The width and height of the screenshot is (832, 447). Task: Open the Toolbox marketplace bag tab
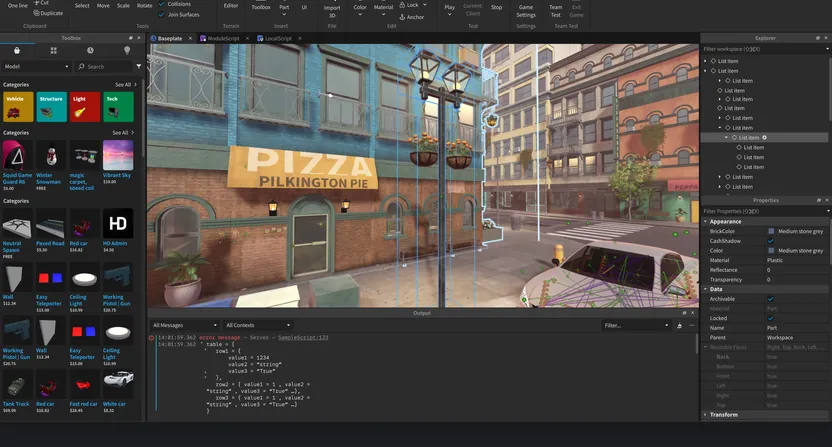(17, 50)
